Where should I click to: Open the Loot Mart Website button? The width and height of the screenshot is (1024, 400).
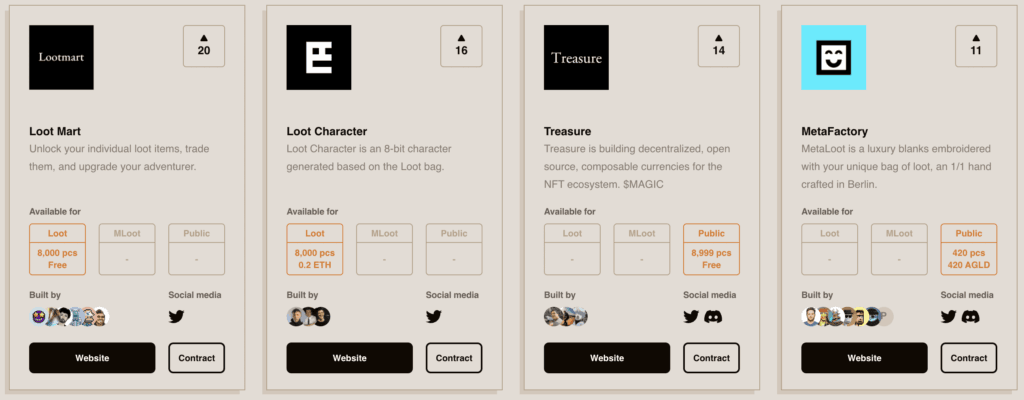click(92, 358)
